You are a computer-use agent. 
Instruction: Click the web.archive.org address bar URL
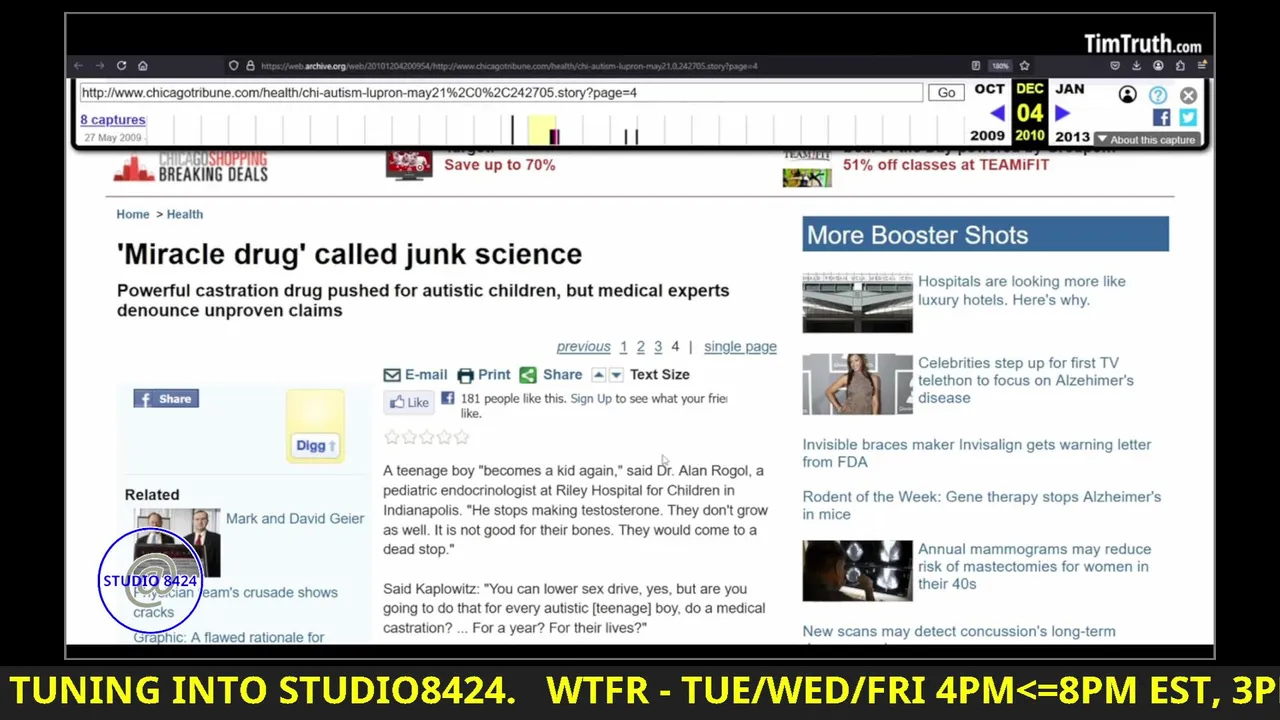509,66
